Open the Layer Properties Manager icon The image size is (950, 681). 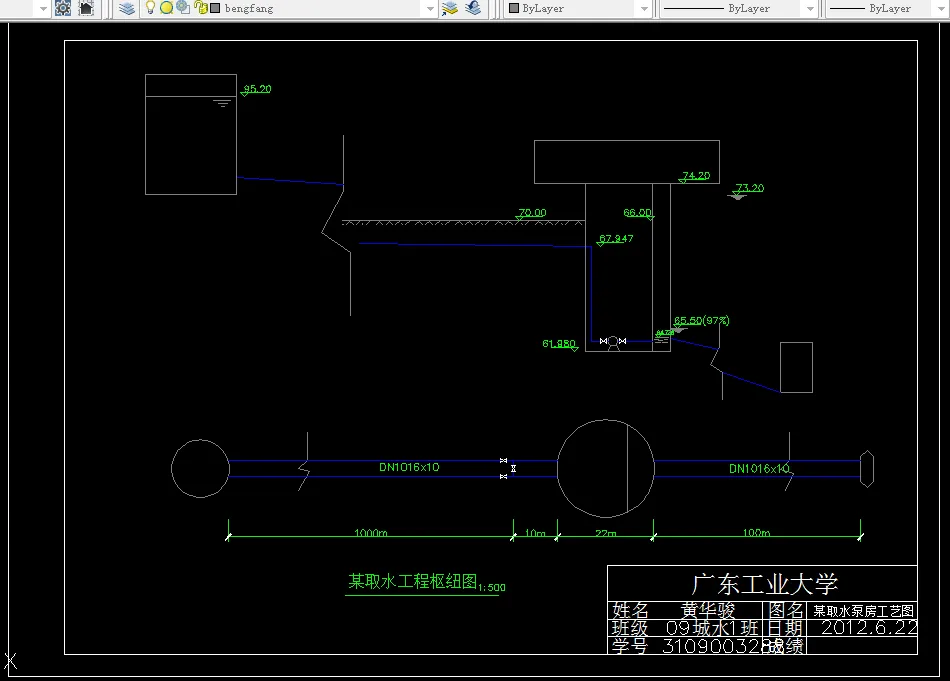pyautogui.click(x=127, y=8)
